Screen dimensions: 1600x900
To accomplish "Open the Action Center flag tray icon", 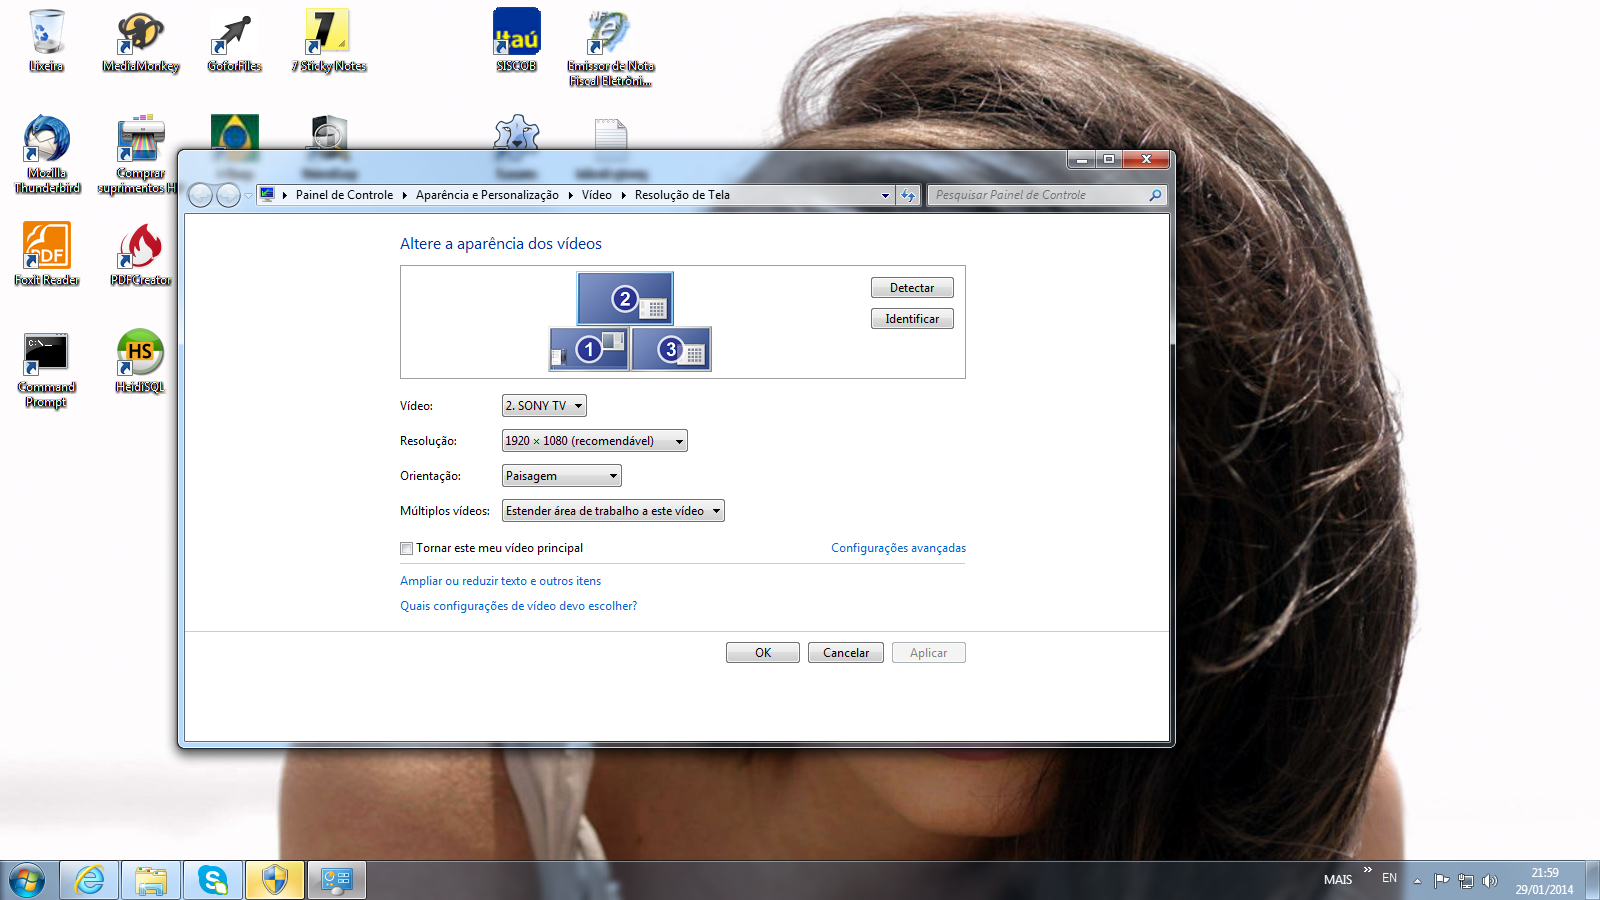I will pyautogui.click(x=1441, y=881).
